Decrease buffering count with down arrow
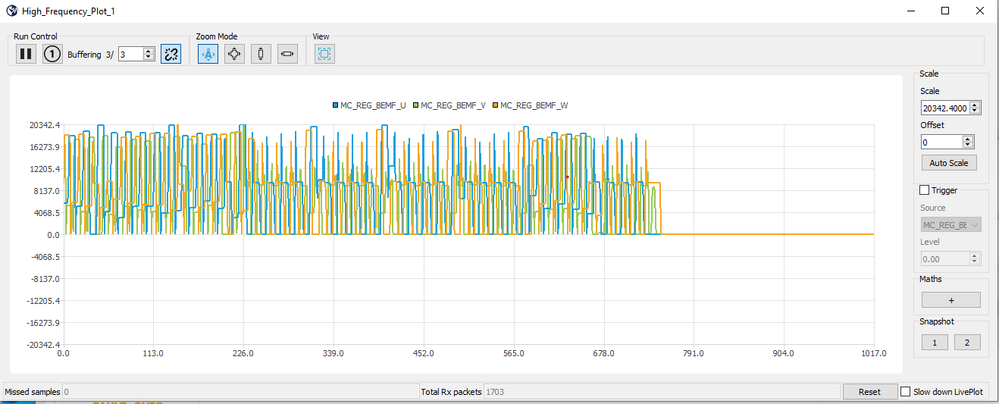 coord(149,58)
